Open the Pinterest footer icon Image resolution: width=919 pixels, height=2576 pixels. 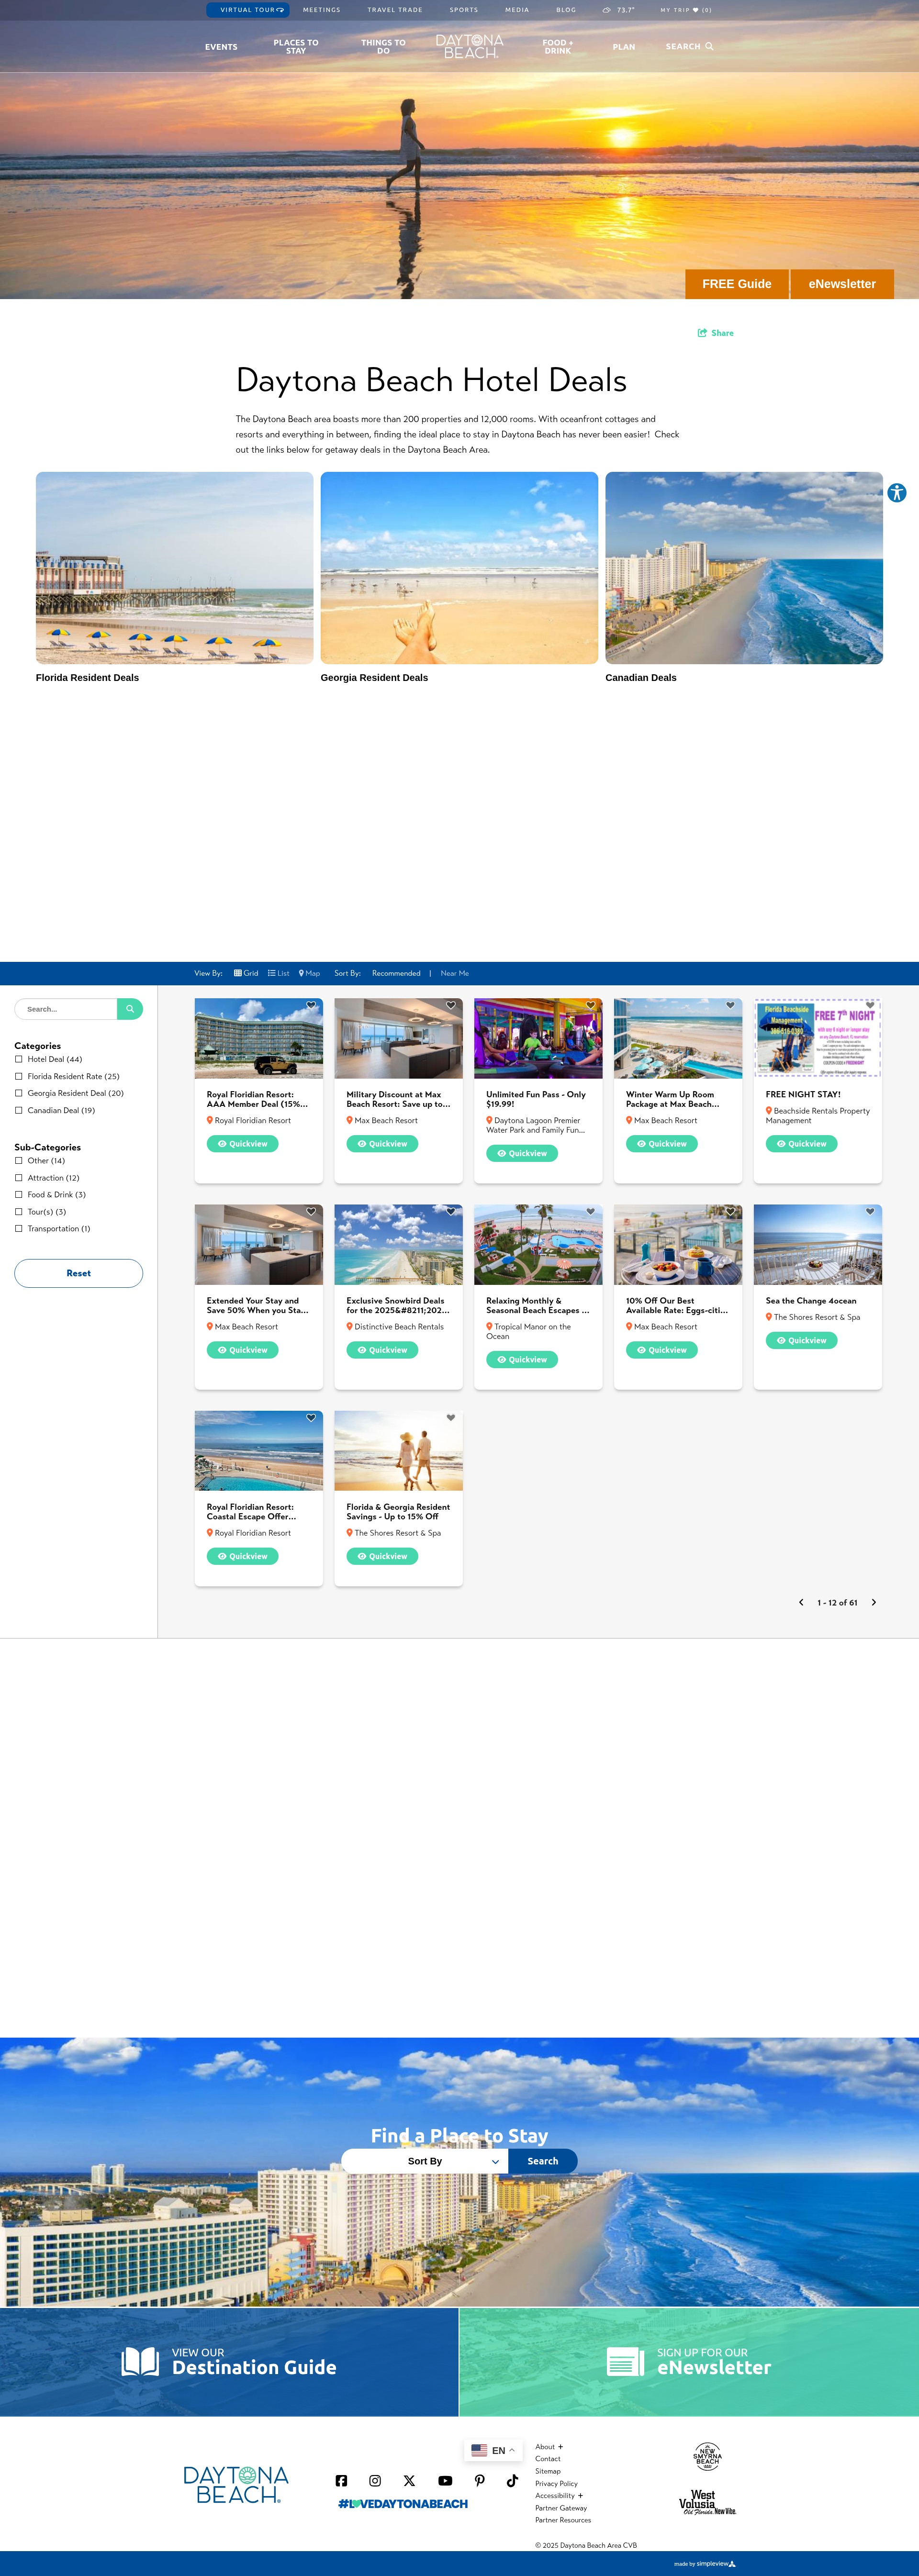(x=480, y=2480)
